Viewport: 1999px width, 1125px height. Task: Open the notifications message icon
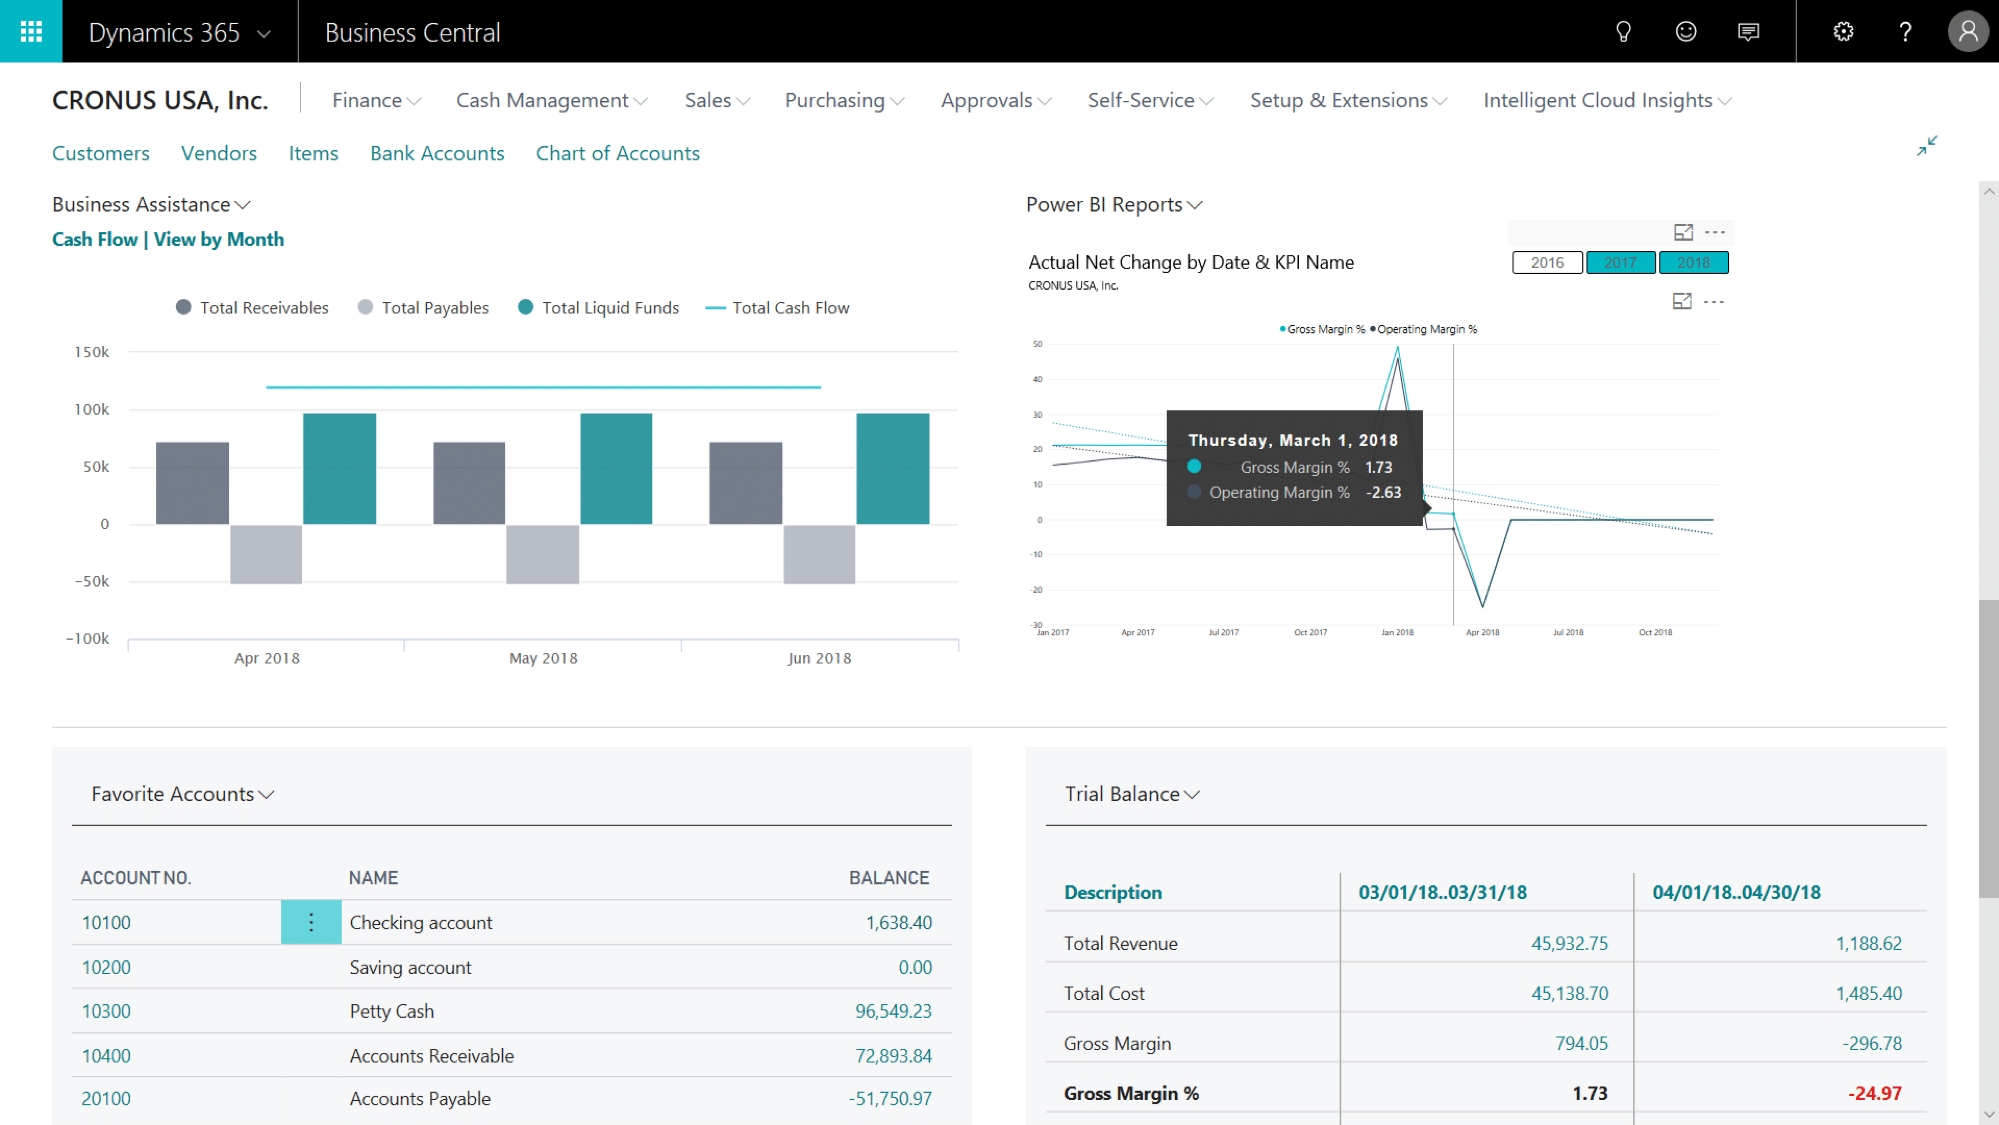click(x=1748, y=31)
